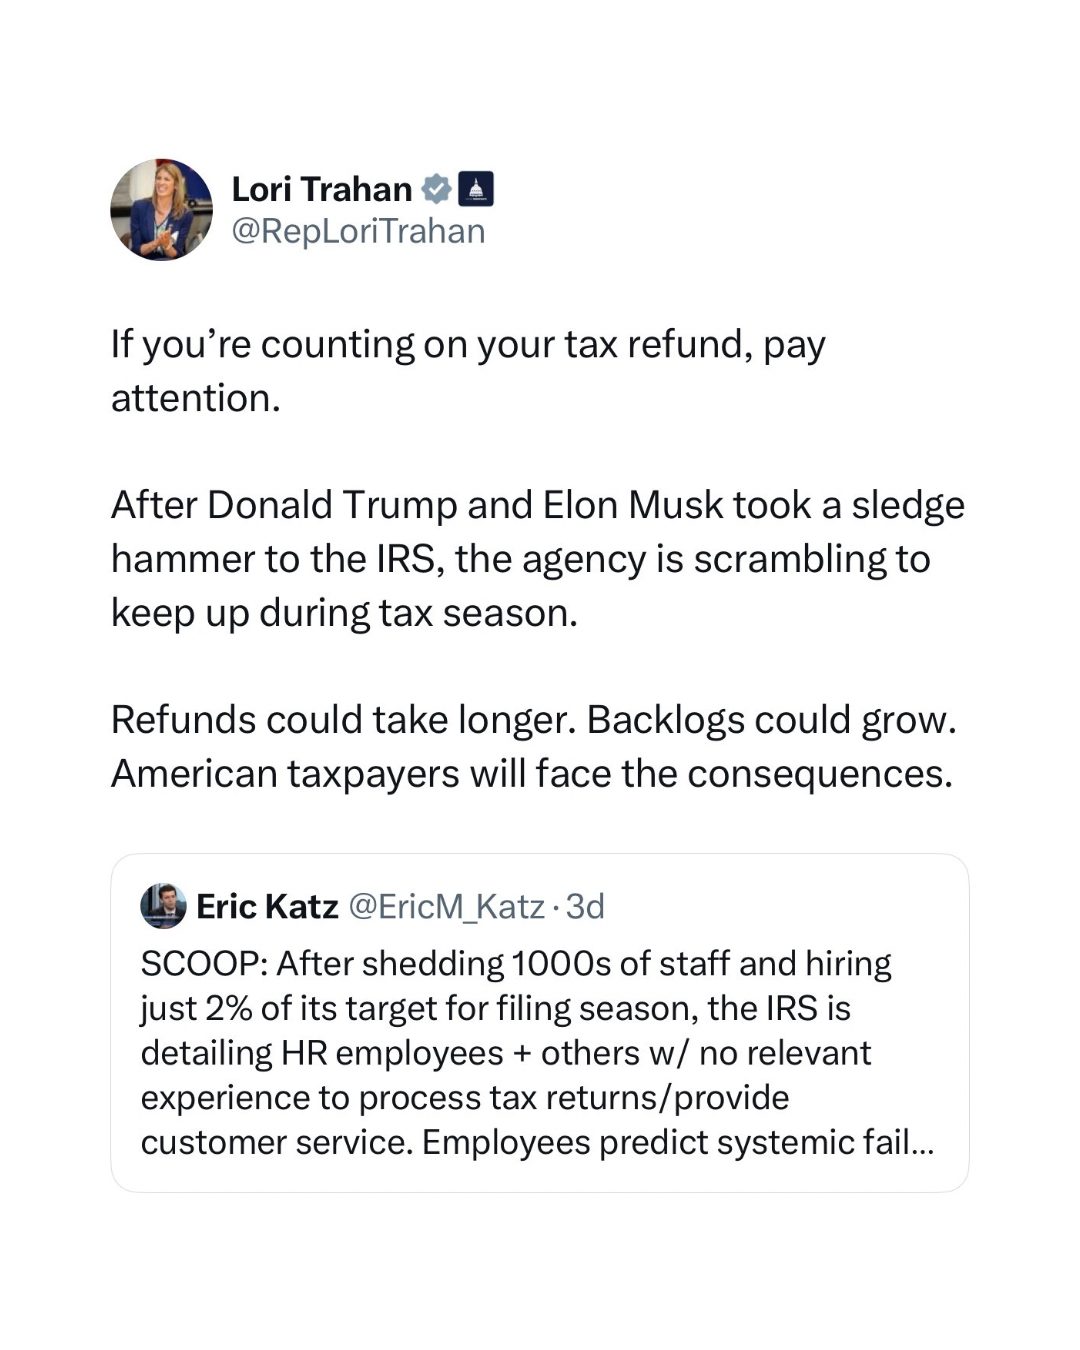The width and height of the screenshot is (1080, 1350).
Task: Click "American taxpayers will face the consequences." line
Action: click(531, 774)
